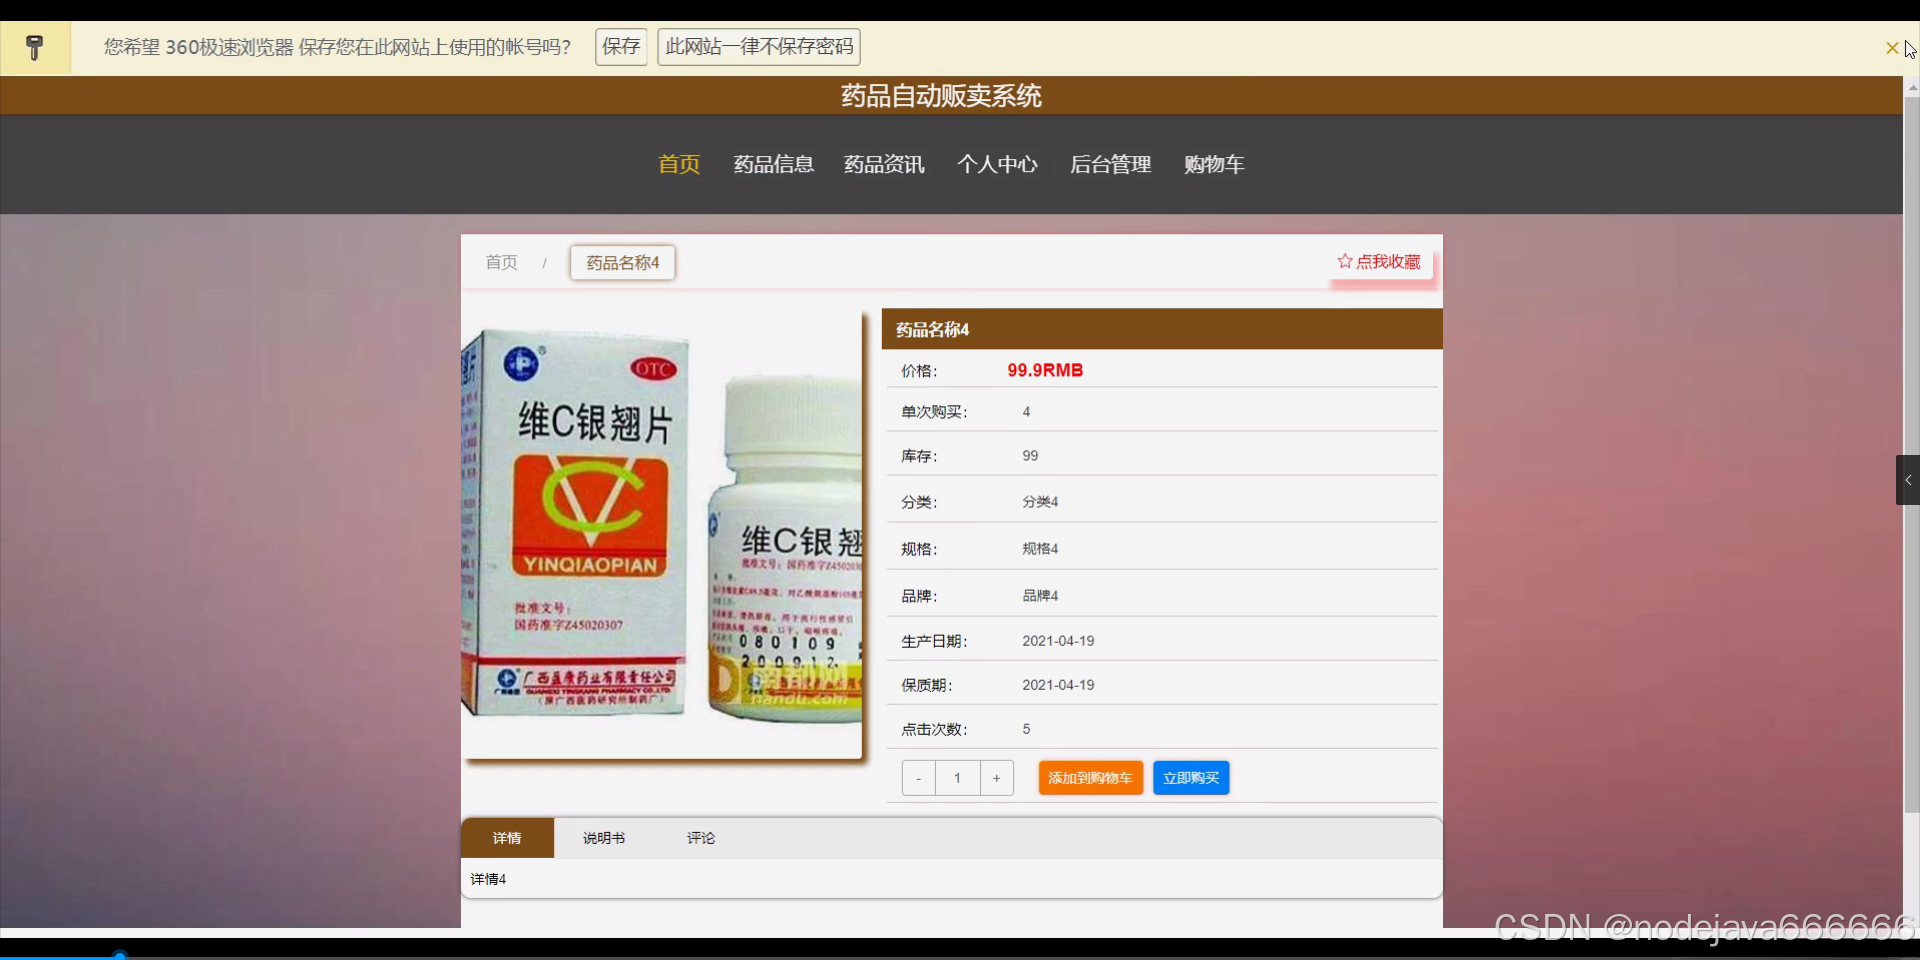The width and height of the screenshot is (1920, 960).
Task: Switch to the 详情 tab
Action: [x=507, y=838]
